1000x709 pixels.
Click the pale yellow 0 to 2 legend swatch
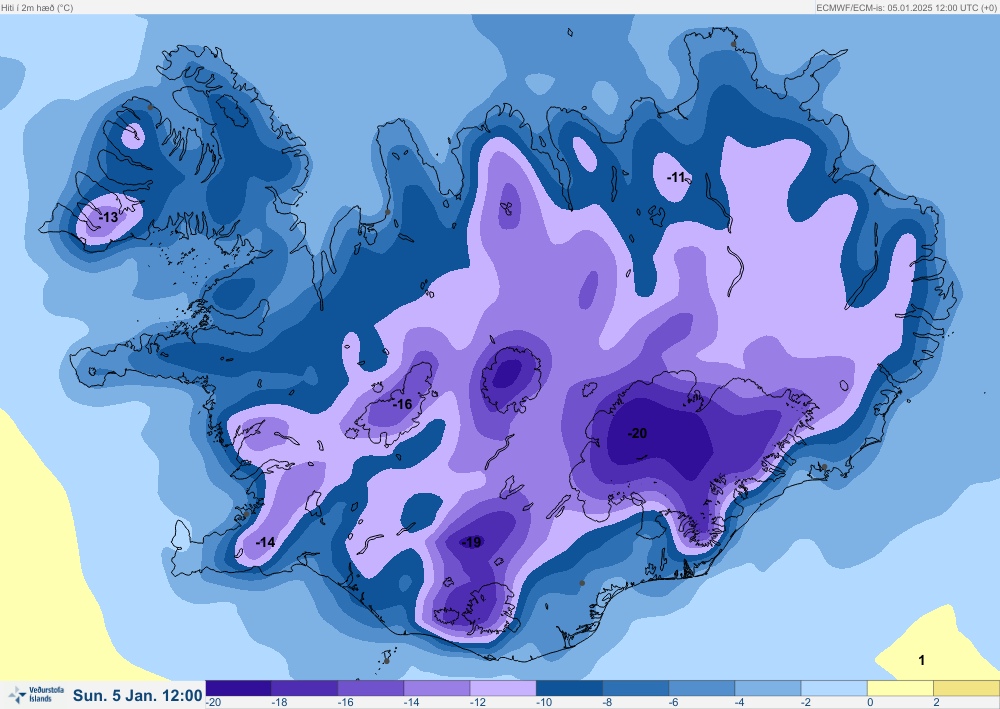901,688
